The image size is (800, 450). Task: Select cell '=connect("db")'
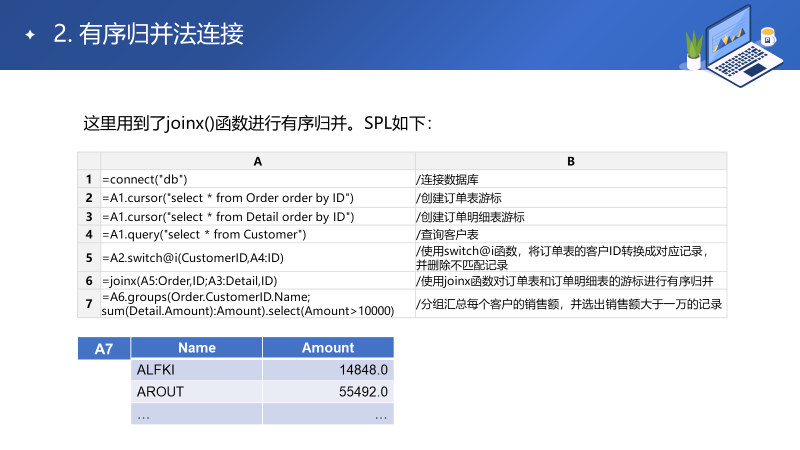click(x=258, y=179)
